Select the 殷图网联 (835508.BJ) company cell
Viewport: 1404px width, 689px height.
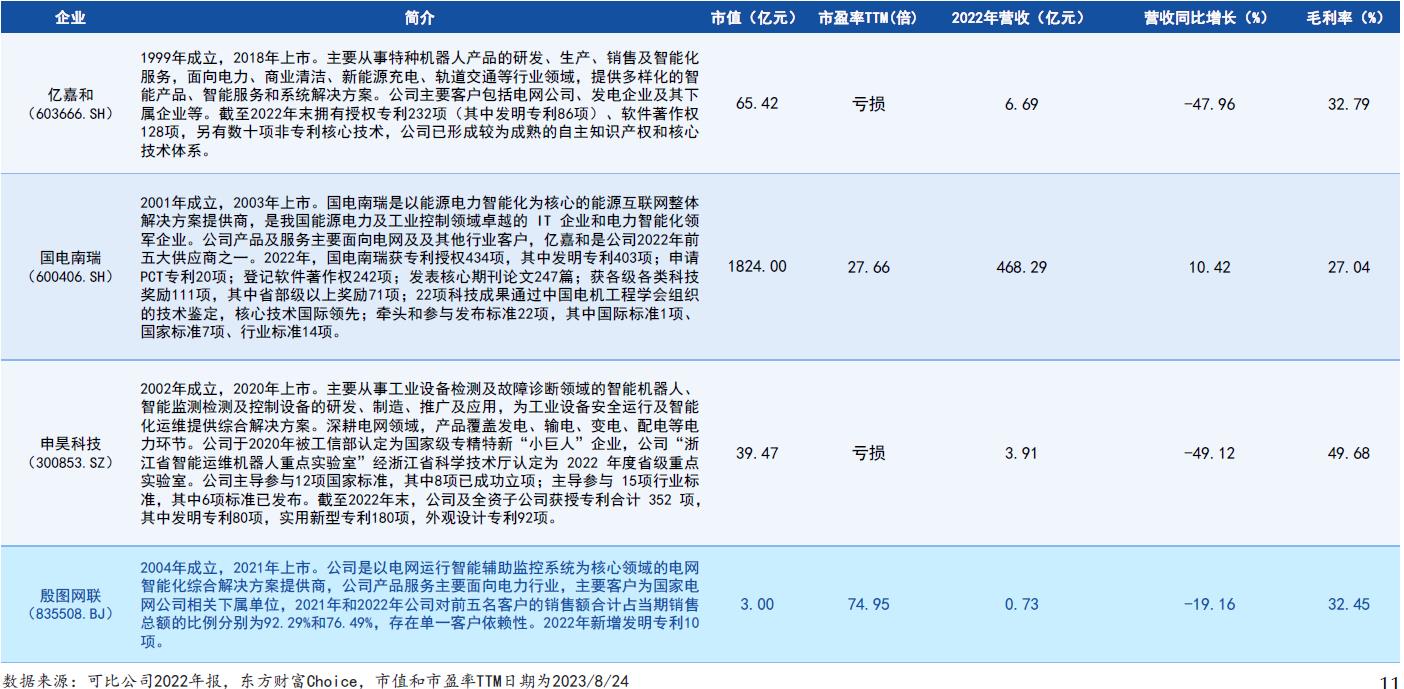[x=71, y=604]
